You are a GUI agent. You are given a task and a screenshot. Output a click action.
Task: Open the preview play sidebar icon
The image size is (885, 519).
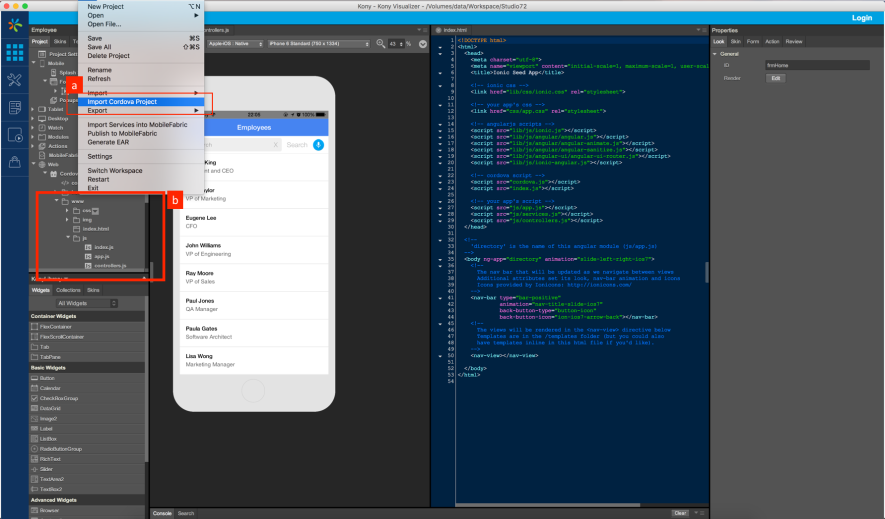pyautogui.click(x=15, y=135)
